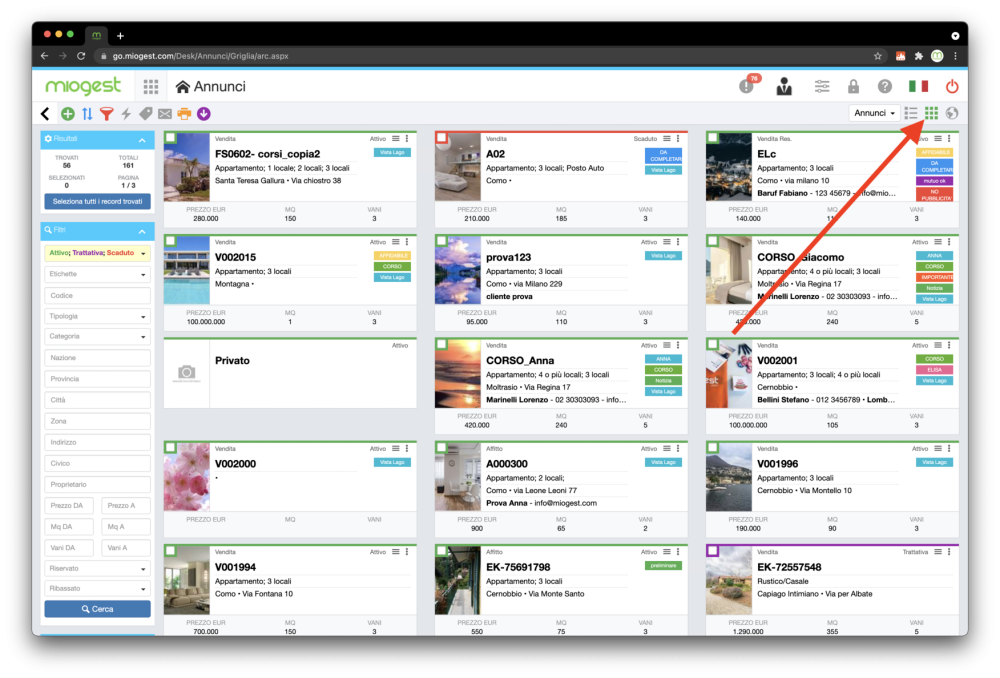The image size is (1000, 678).
Task: Select checkbox on V002000 card
Action: (170, 448)
